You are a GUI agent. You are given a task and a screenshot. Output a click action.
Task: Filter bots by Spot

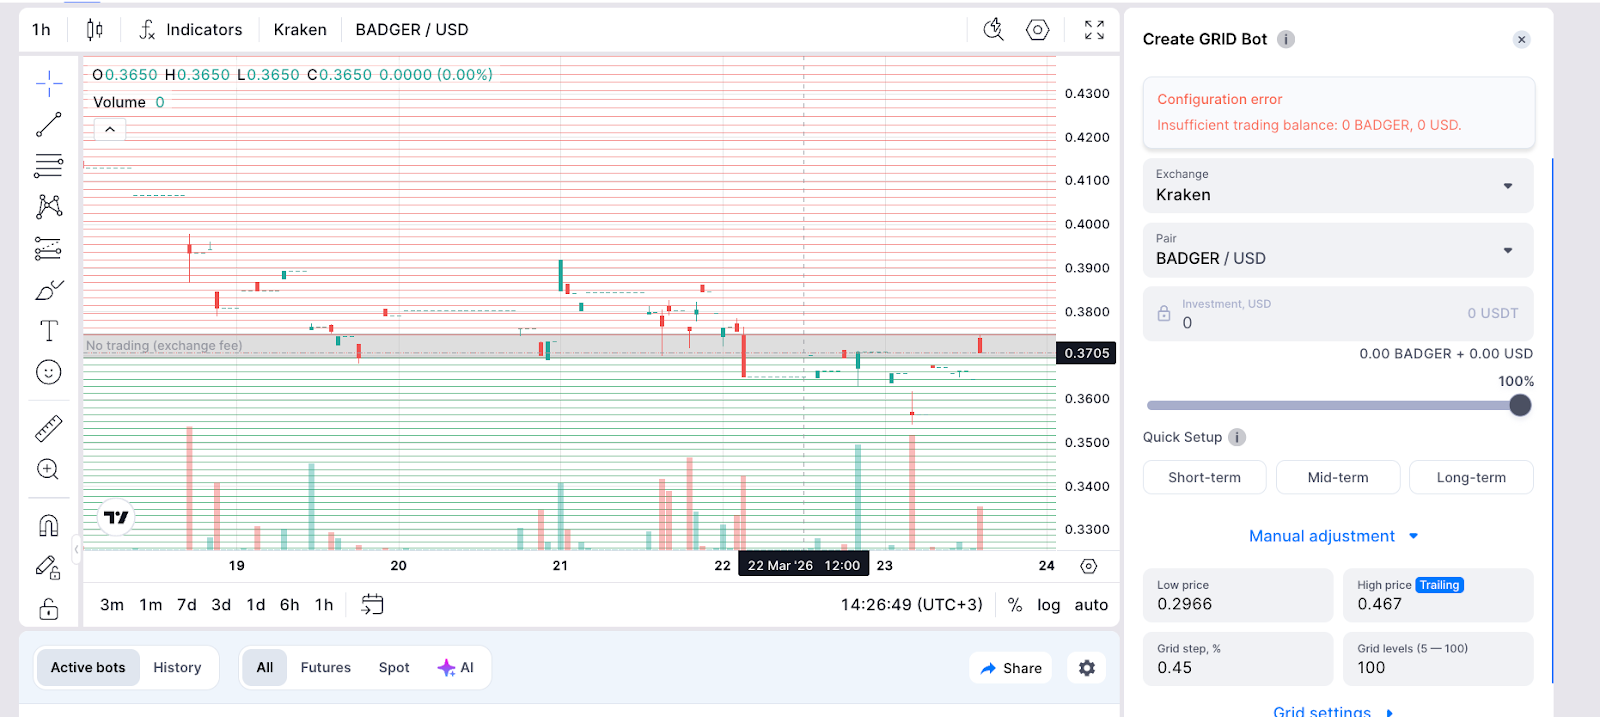(394, 668)
